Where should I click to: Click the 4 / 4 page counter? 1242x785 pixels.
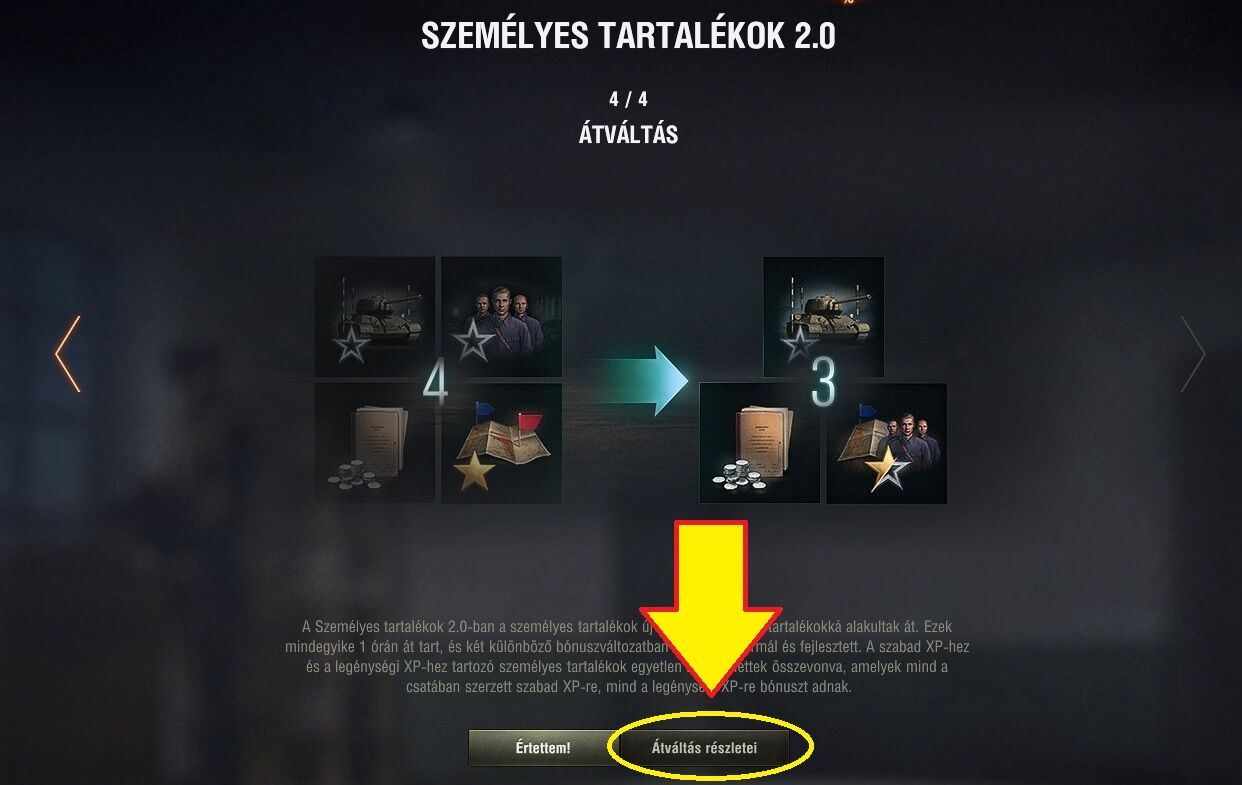point(628,100)
